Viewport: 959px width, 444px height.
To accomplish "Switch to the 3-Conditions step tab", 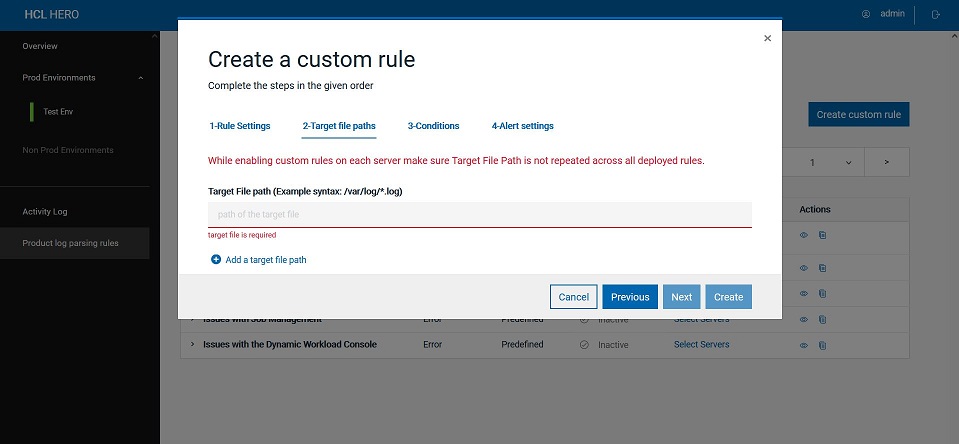I will pos(433,126).
